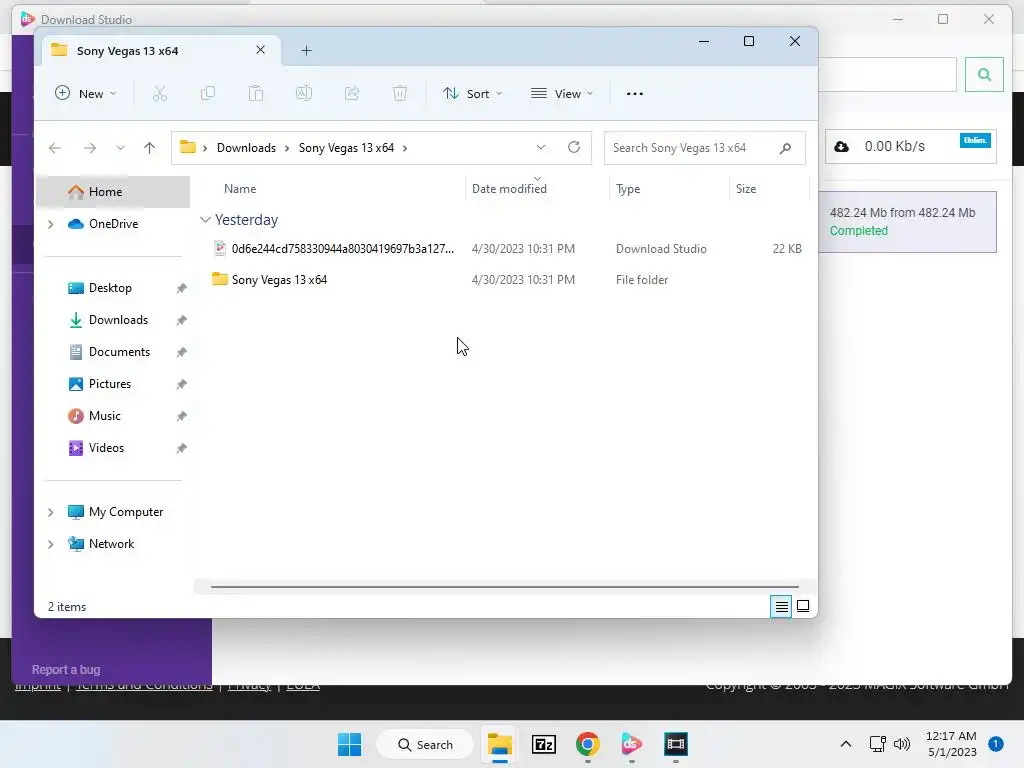Click green search button in Download Studio

tap(984, 74)
